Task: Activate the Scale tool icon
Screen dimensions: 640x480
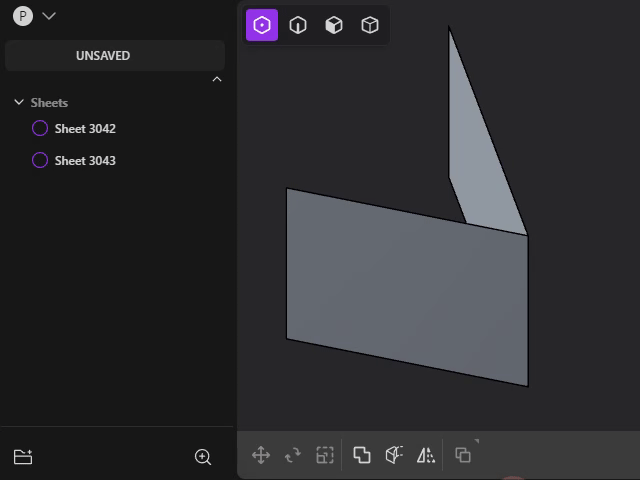Action: (325, 455)
